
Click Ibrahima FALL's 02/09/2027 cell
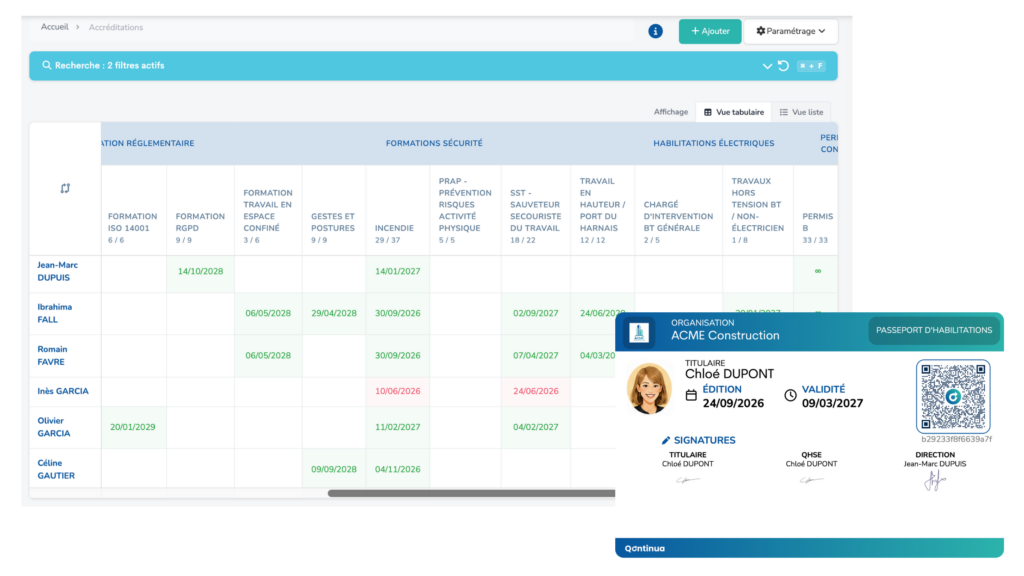[536, 313]
